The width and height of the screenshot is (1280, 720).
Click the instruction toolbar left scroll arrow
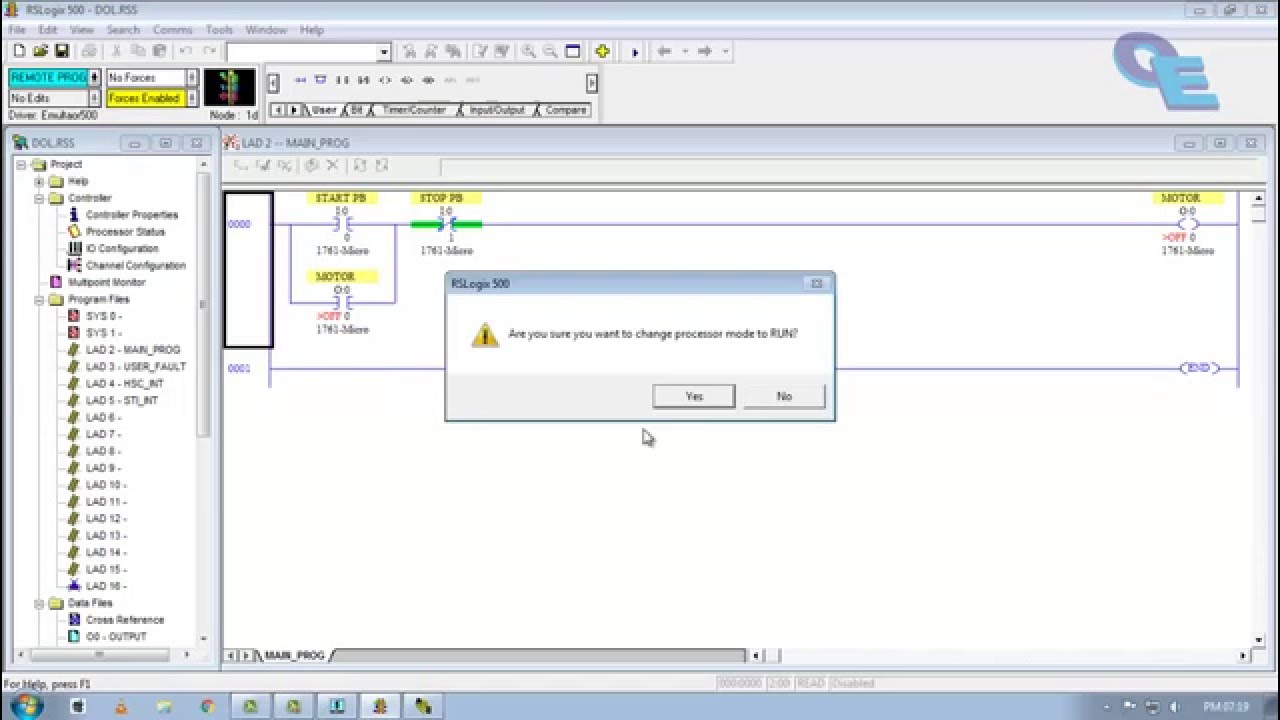pos(274,84)
